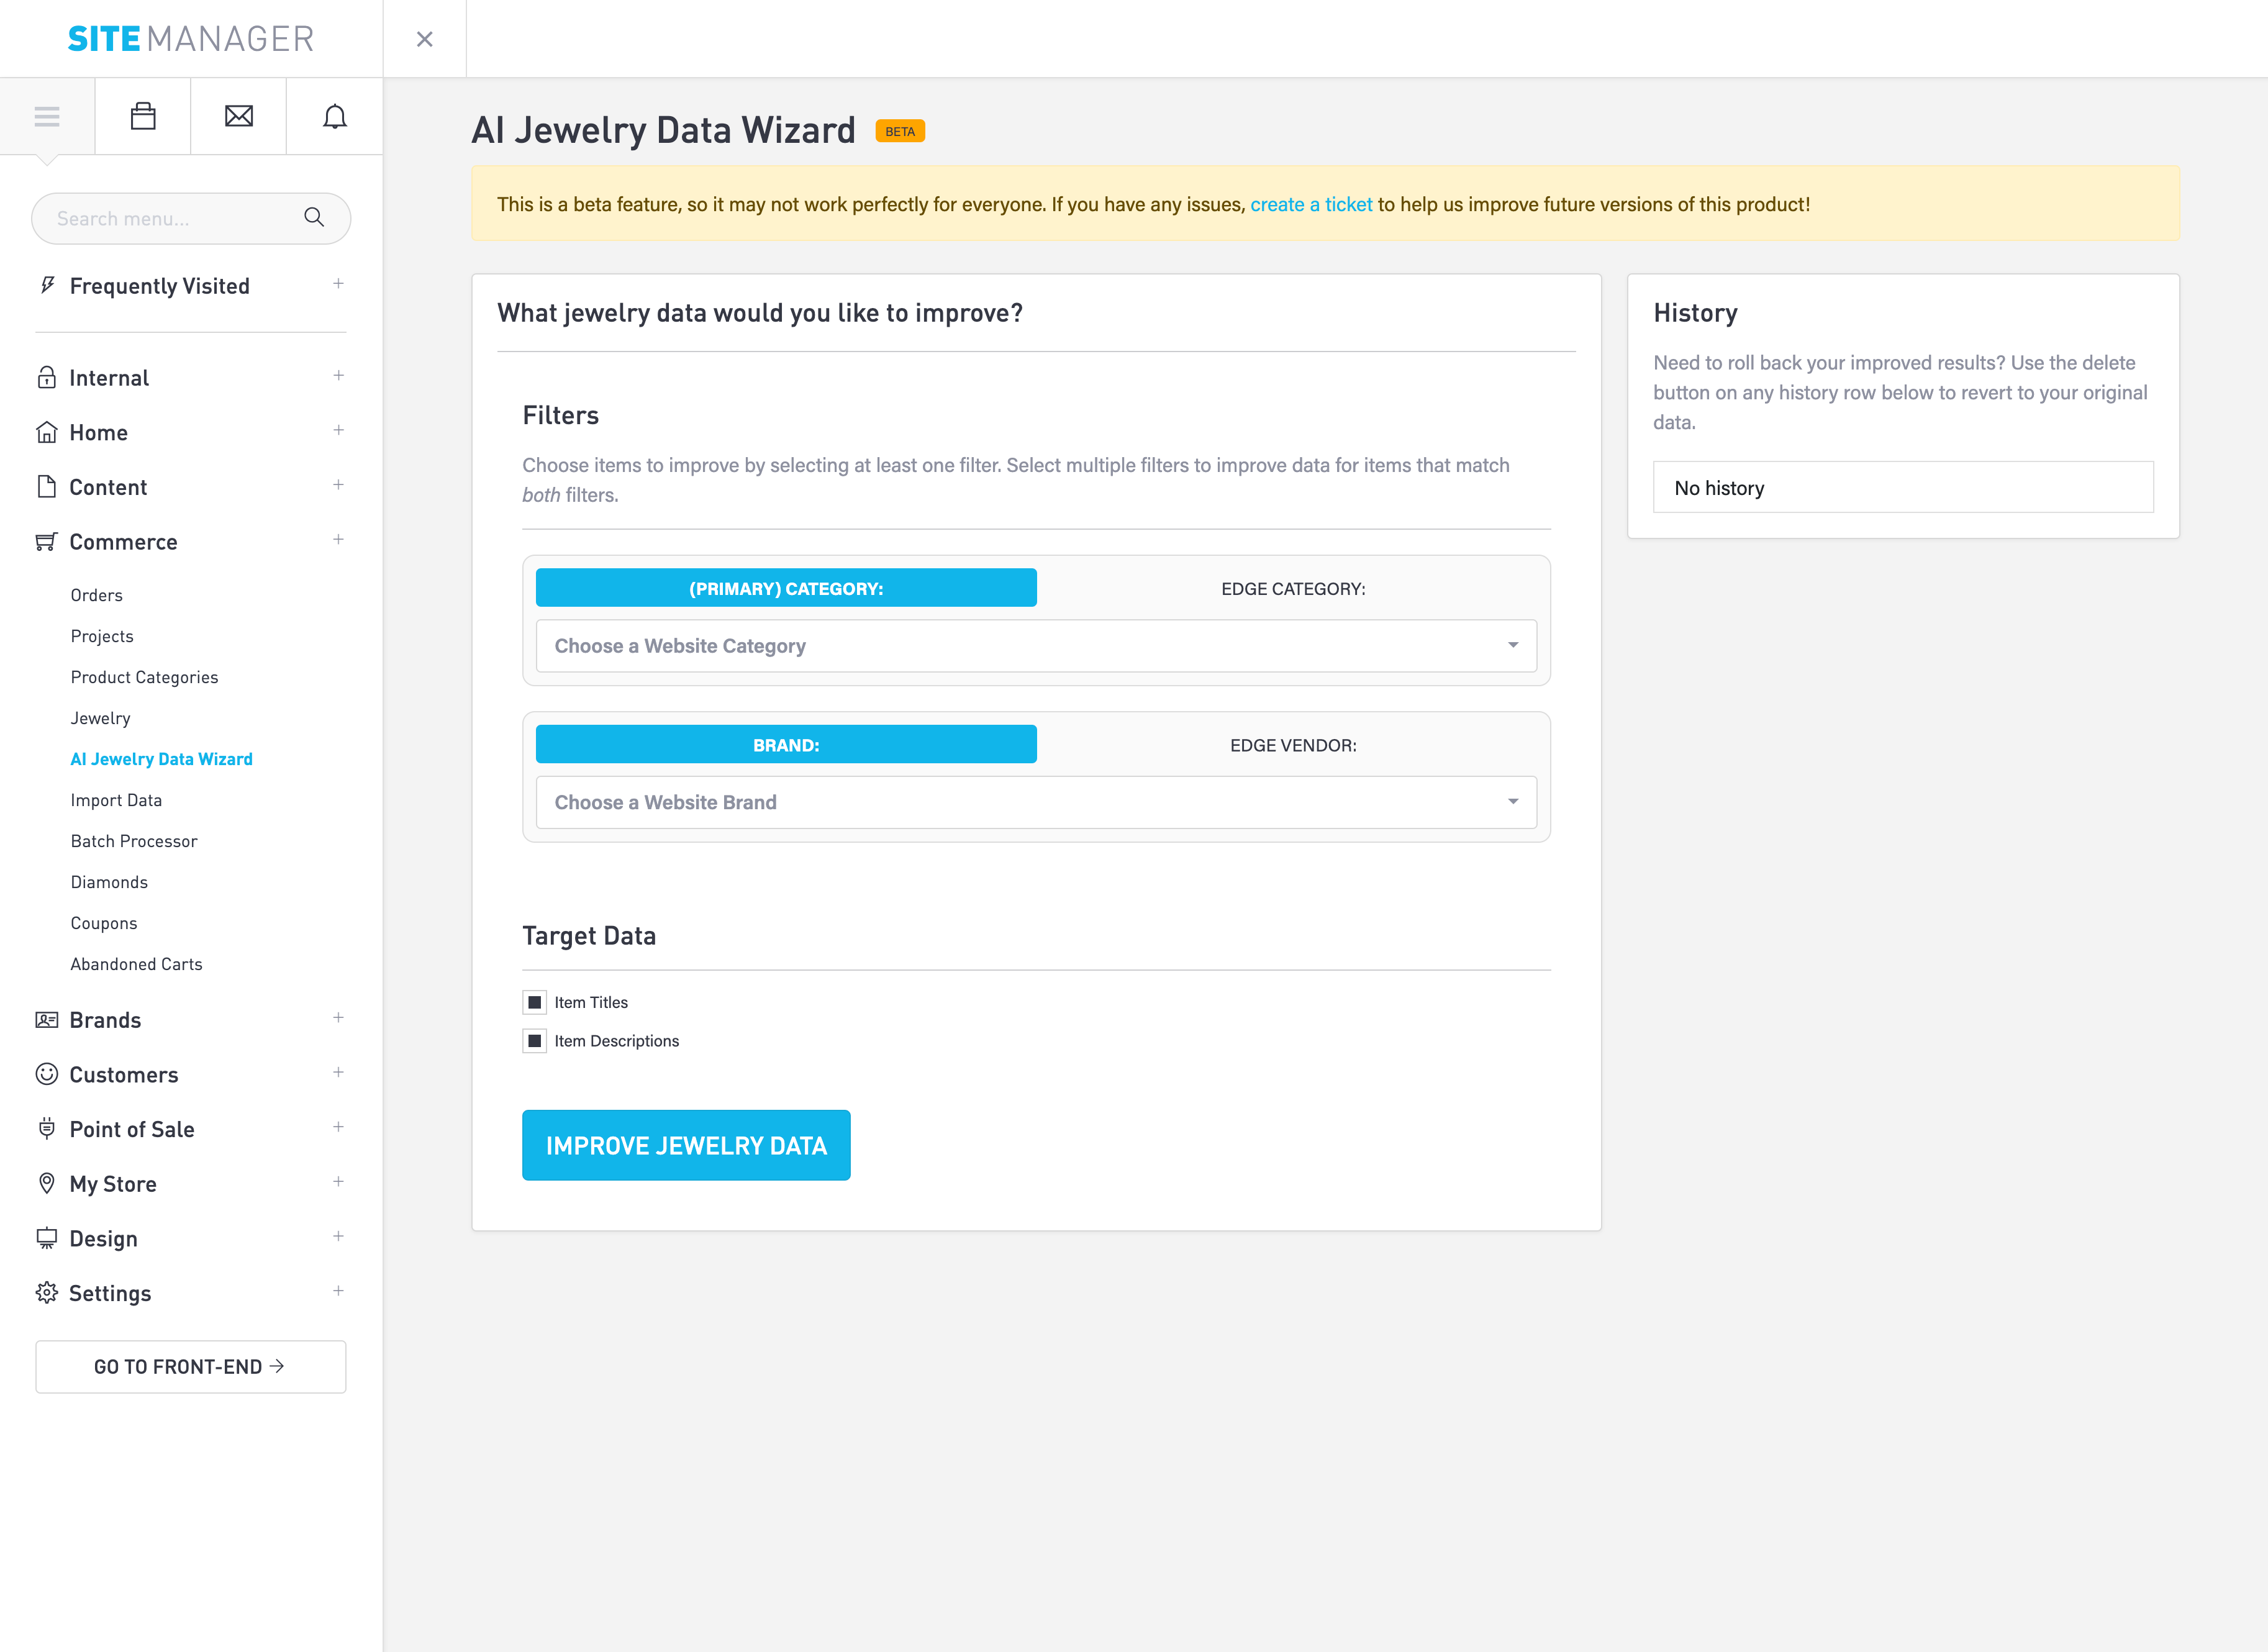
Task: Open Choose a Website Brand dropdown
Action: [1036, 802]
